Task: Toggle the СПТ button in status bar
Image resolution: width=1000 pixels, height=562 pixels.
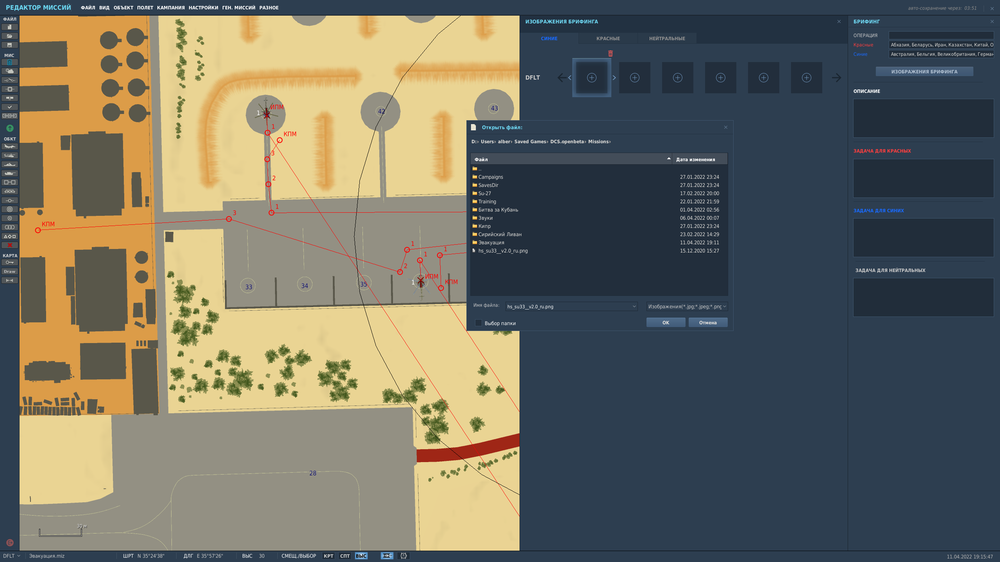Action: click(x=345, y=556)
